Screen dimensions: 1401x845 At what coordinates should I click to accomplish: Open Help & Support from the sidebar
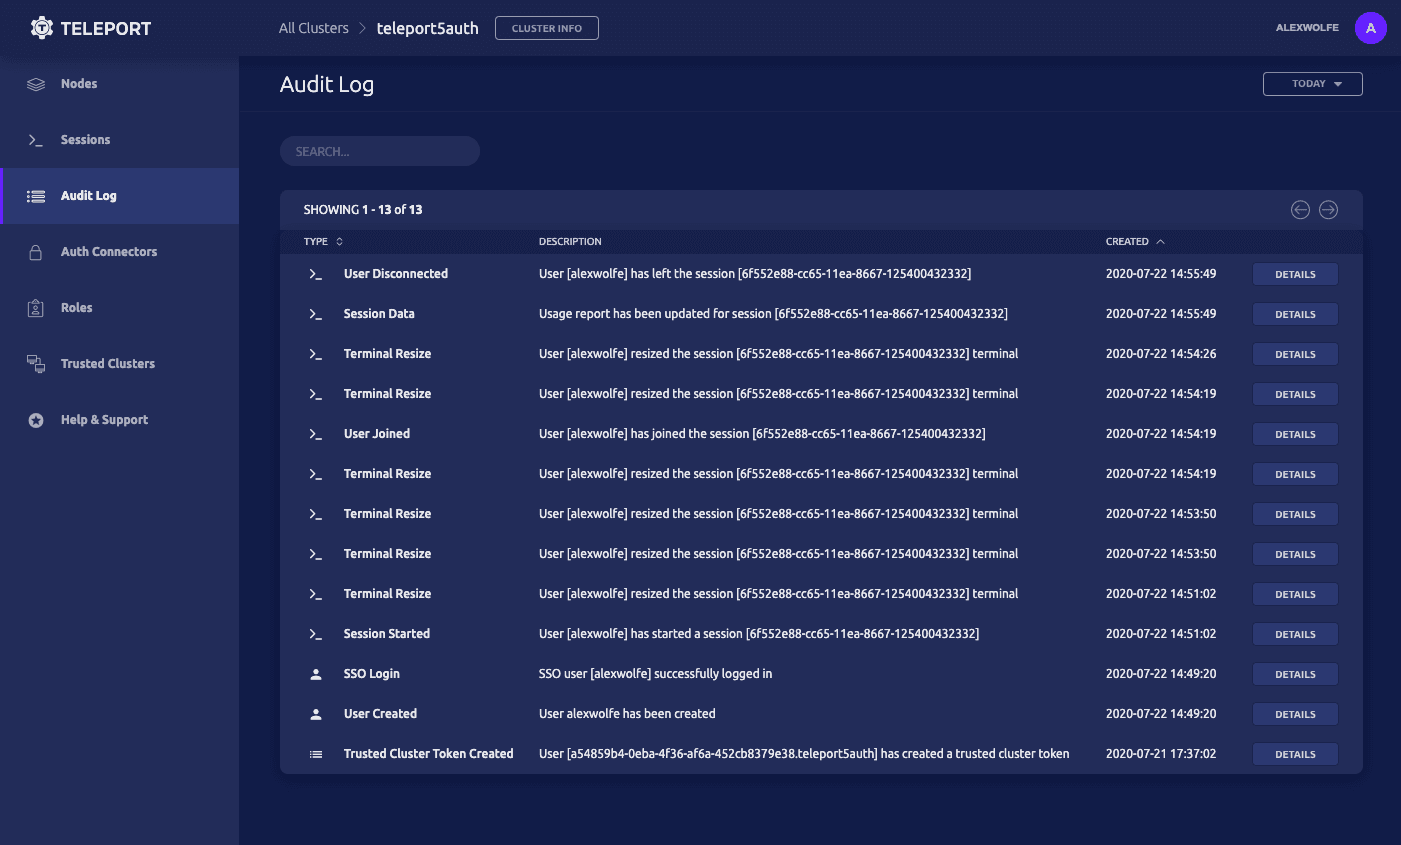(35, 420)
